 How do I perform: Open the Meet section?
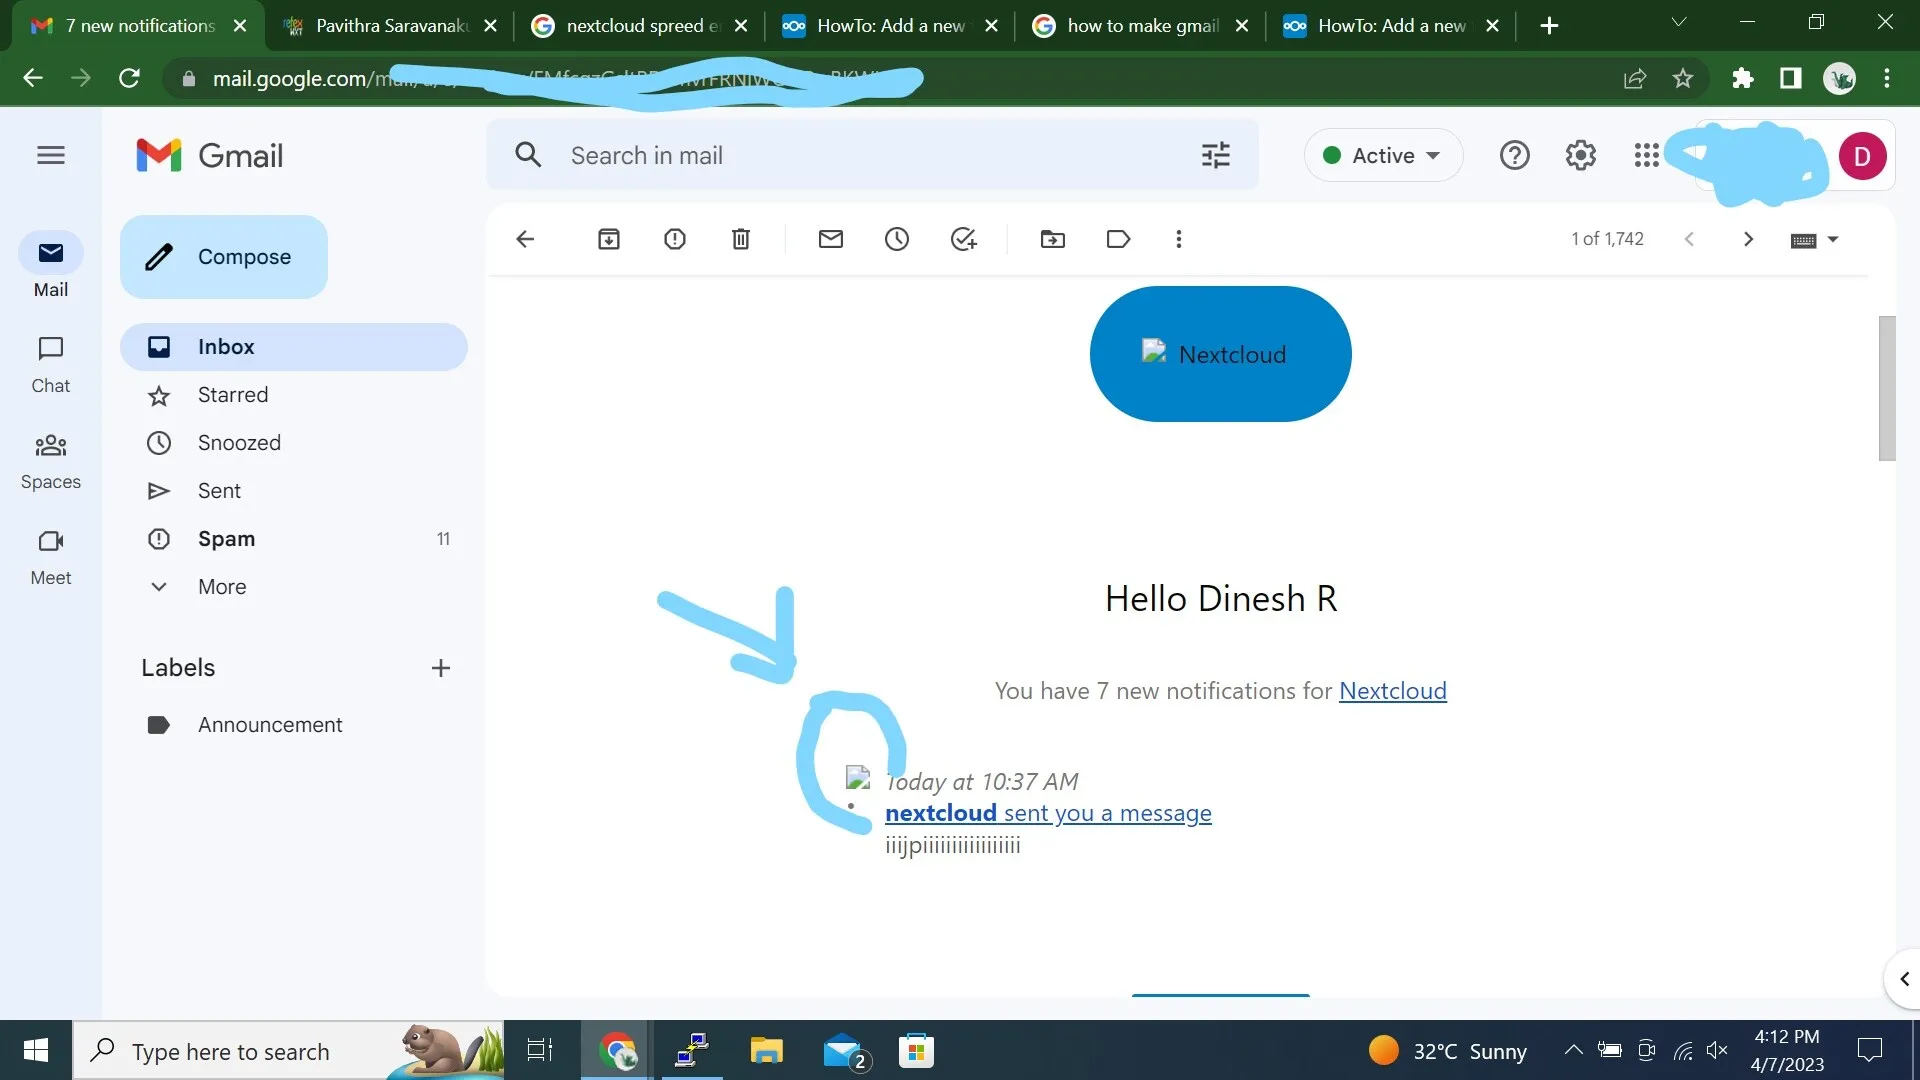51,557
